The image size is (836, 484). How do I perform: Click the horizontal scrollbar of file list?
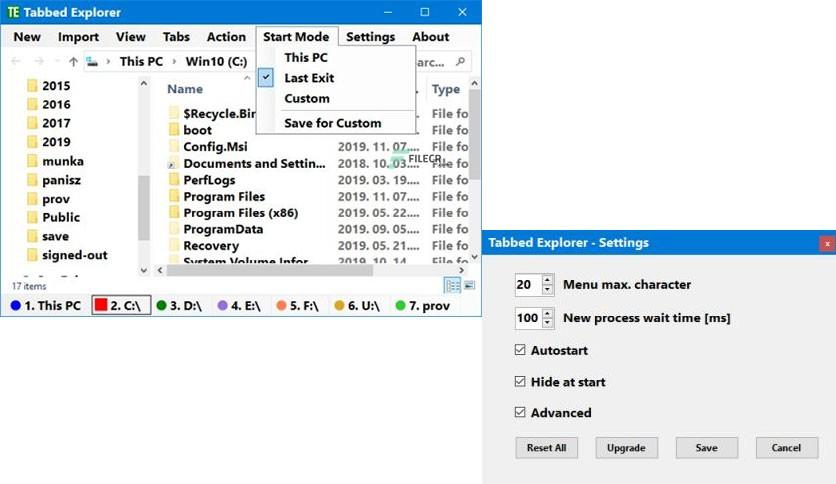pos(270,271)
